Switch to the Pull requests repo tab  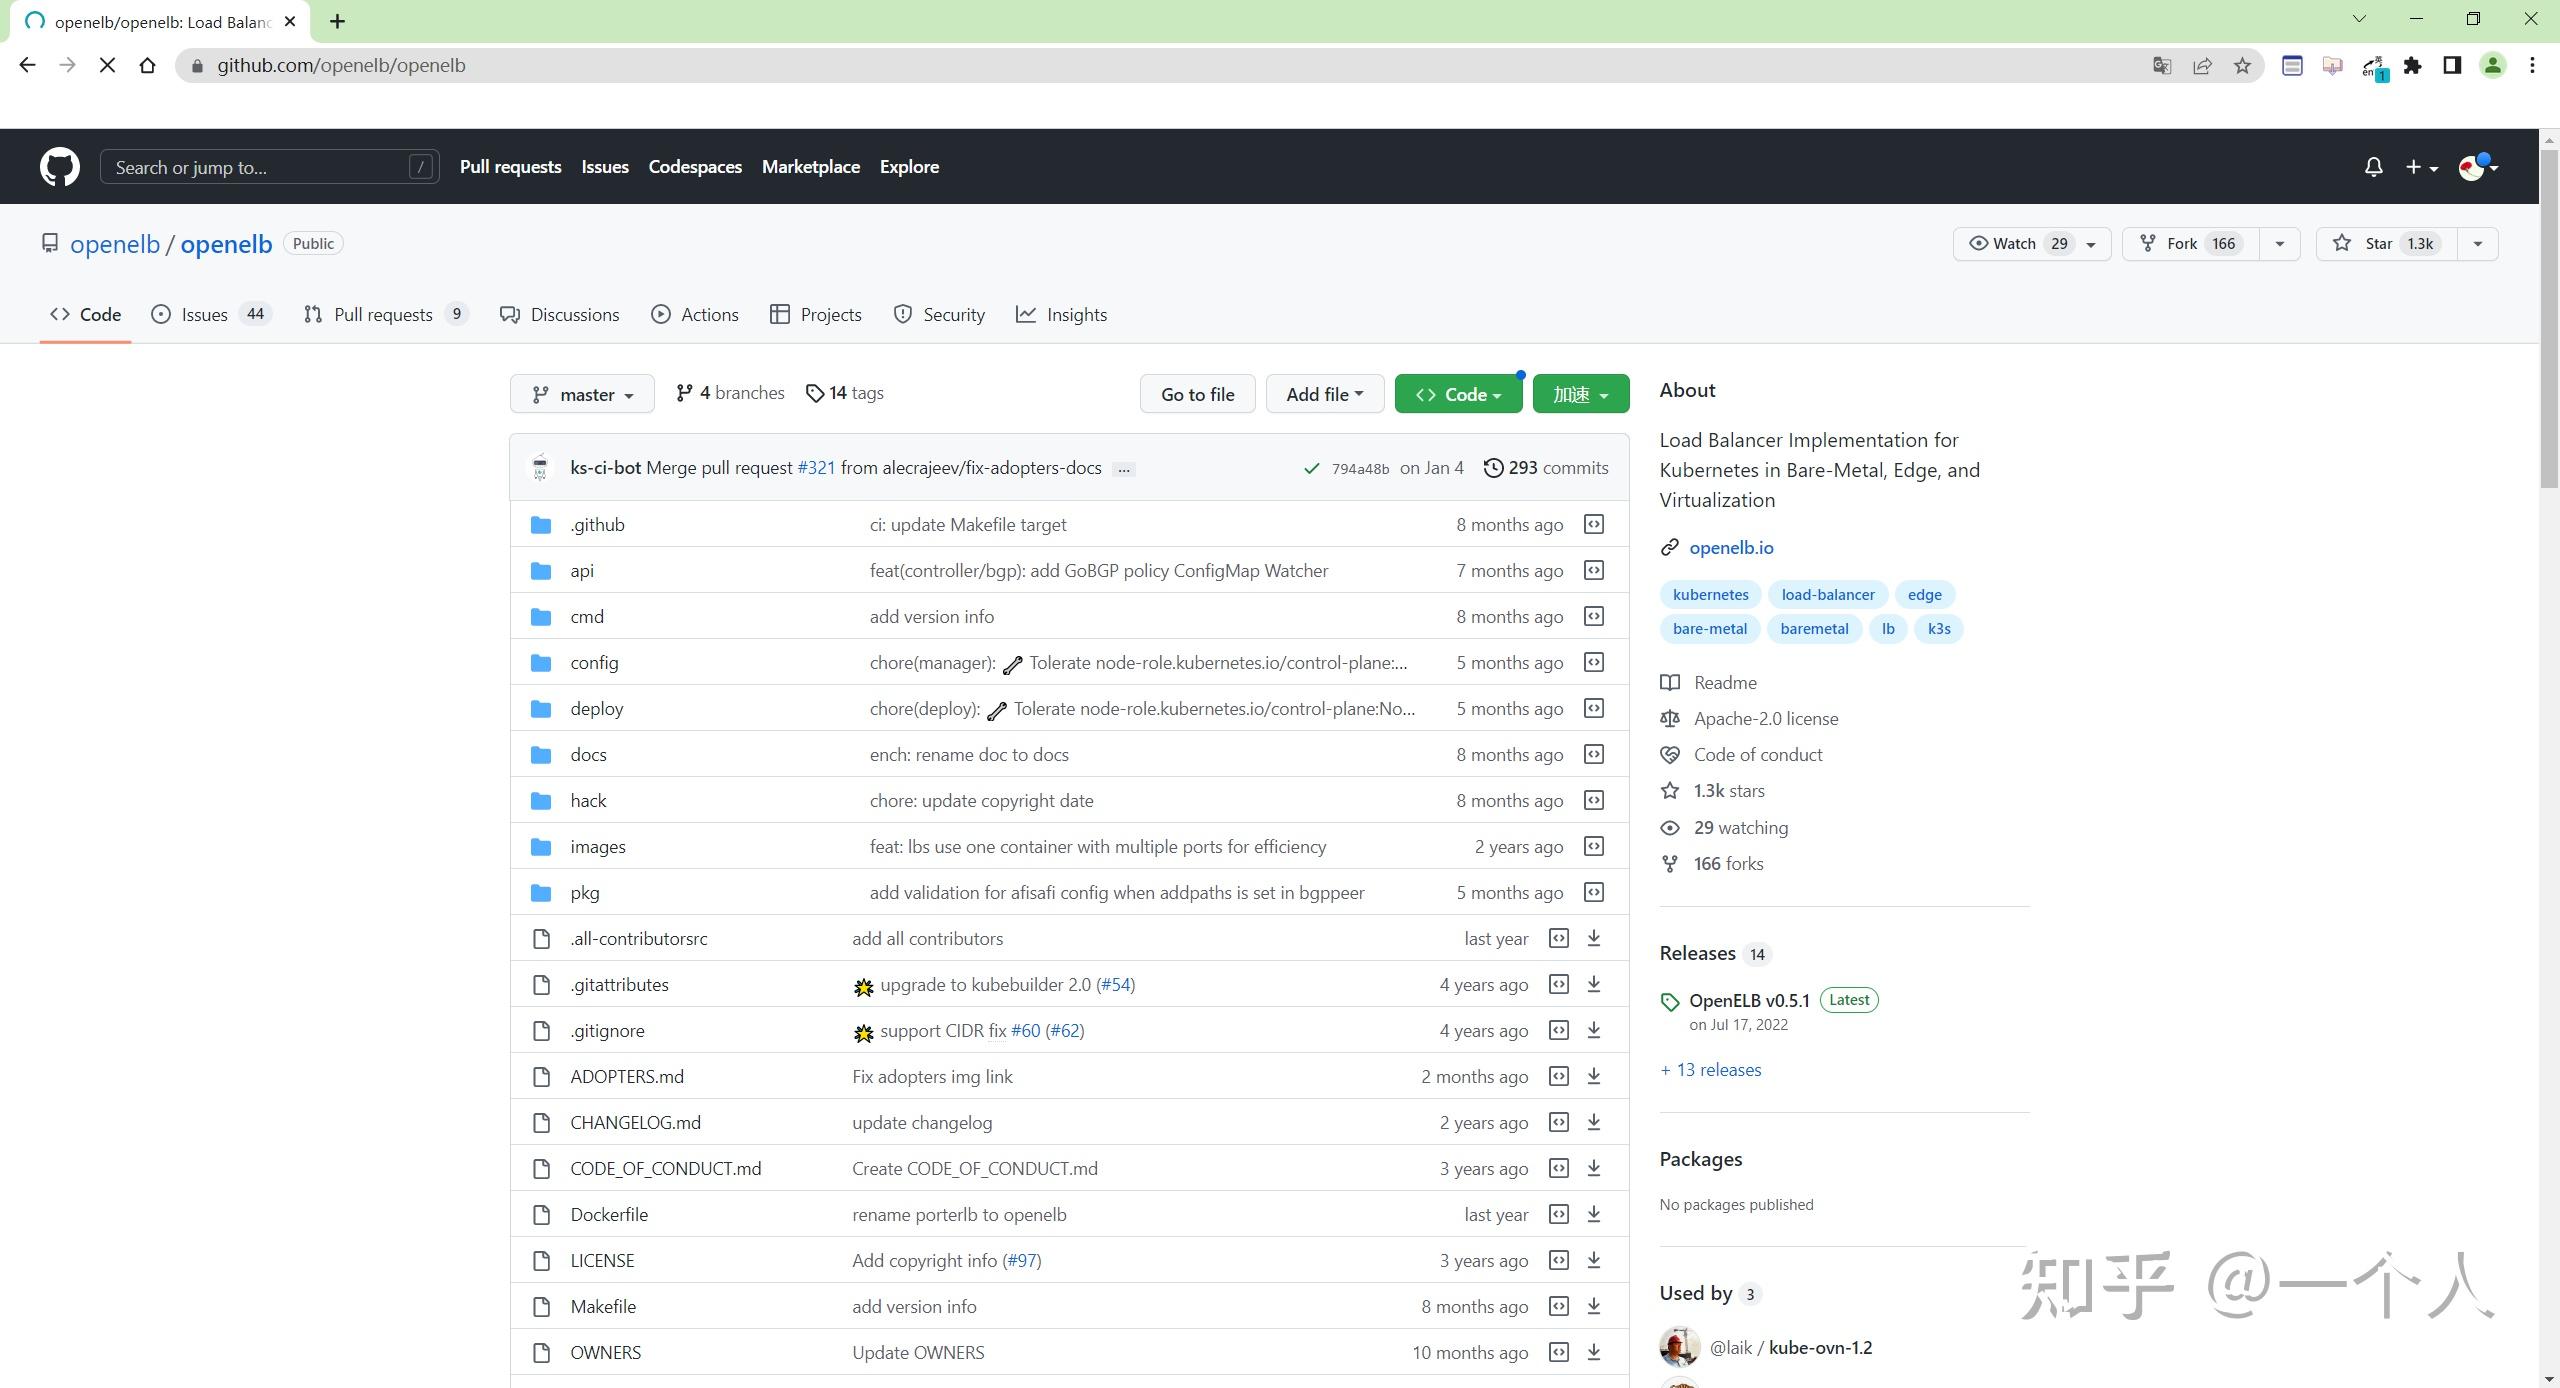385,314
